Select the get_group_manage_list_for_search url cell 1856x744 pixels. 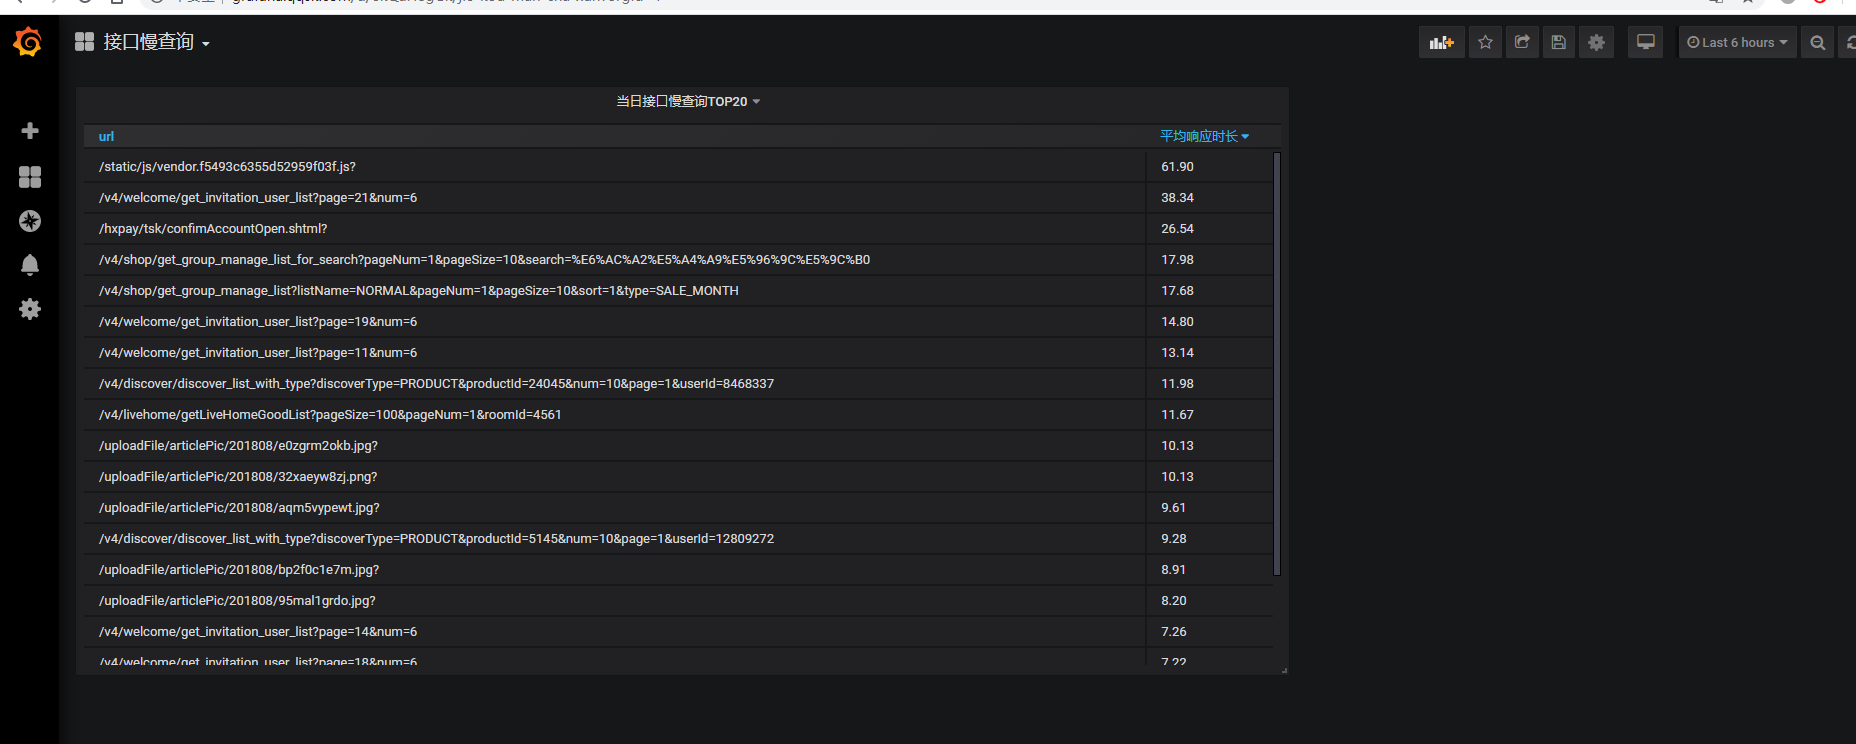615,259
